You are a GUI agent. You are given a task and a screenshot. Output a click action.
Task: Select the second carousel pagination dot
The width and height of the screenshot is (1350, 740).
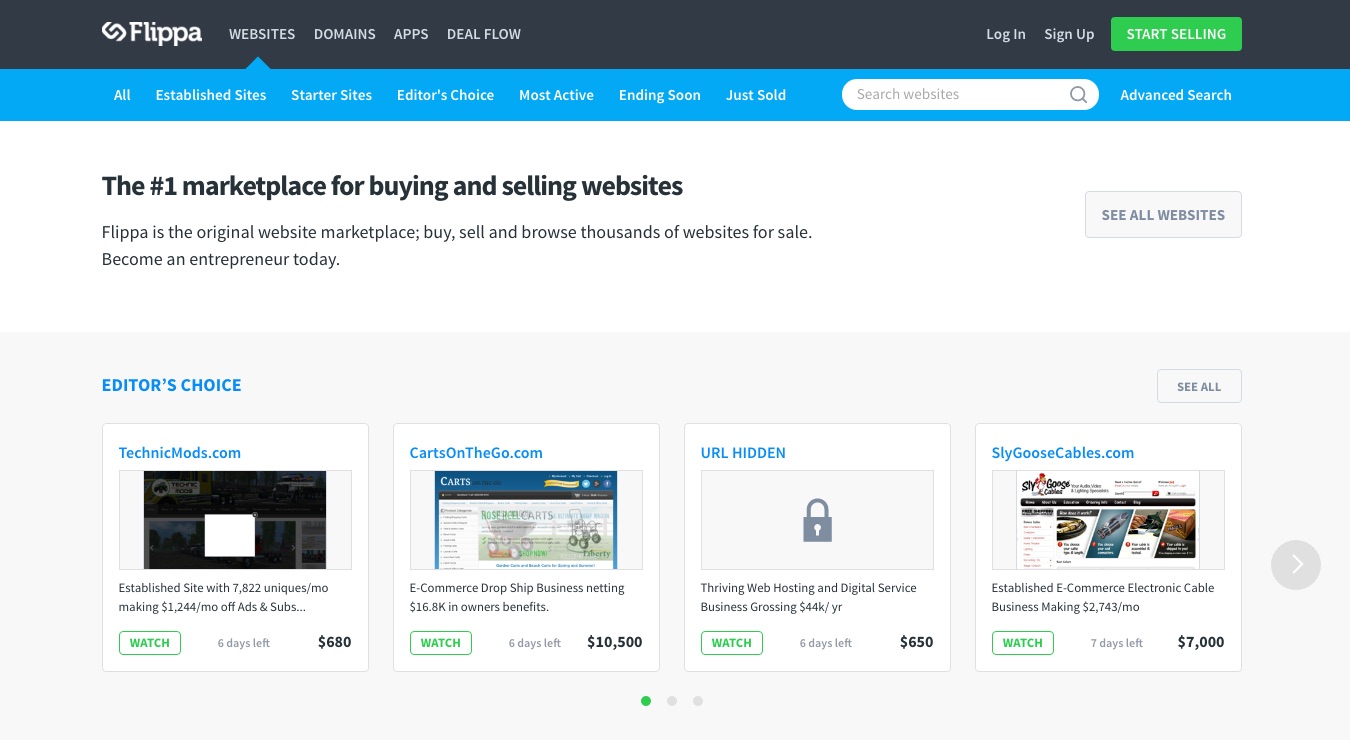click(x=672, y=701)
